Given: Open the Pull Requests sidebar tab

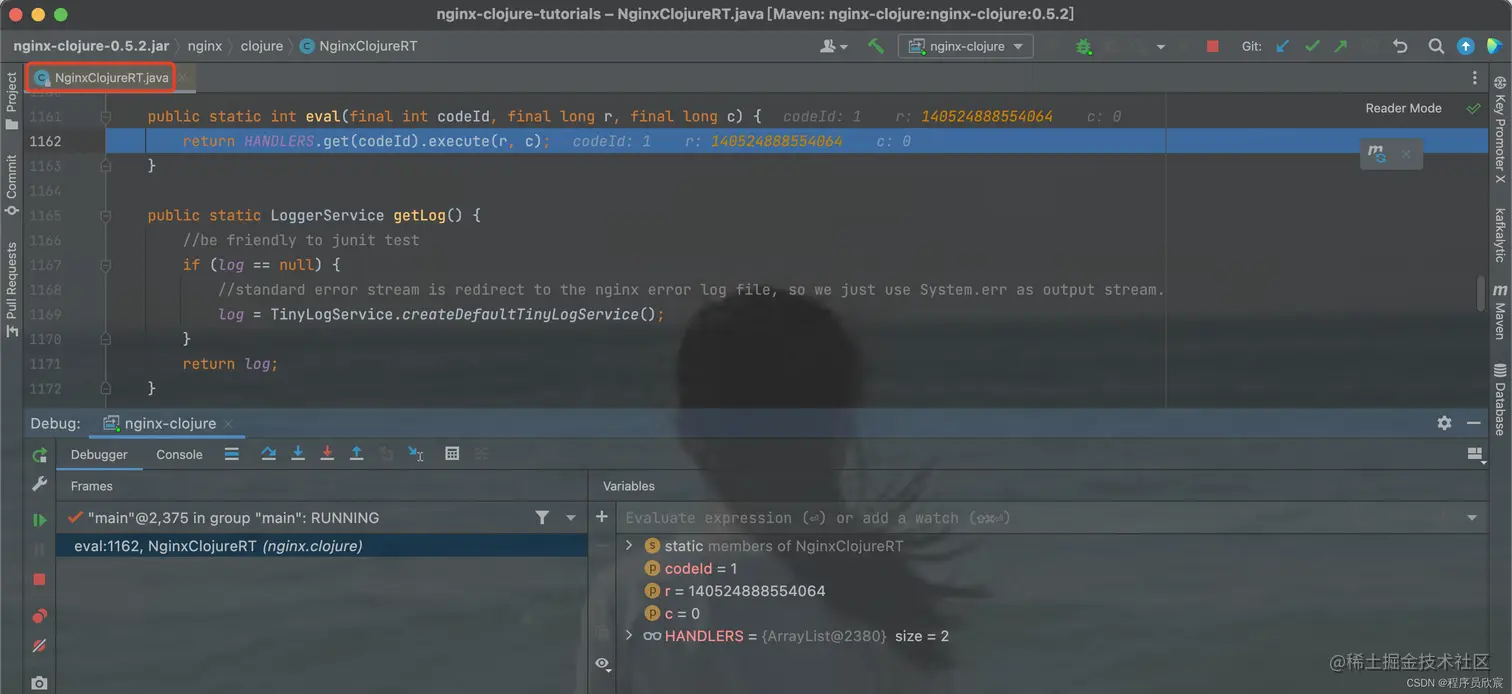Looking at the screenshot, I should point(12,290).
